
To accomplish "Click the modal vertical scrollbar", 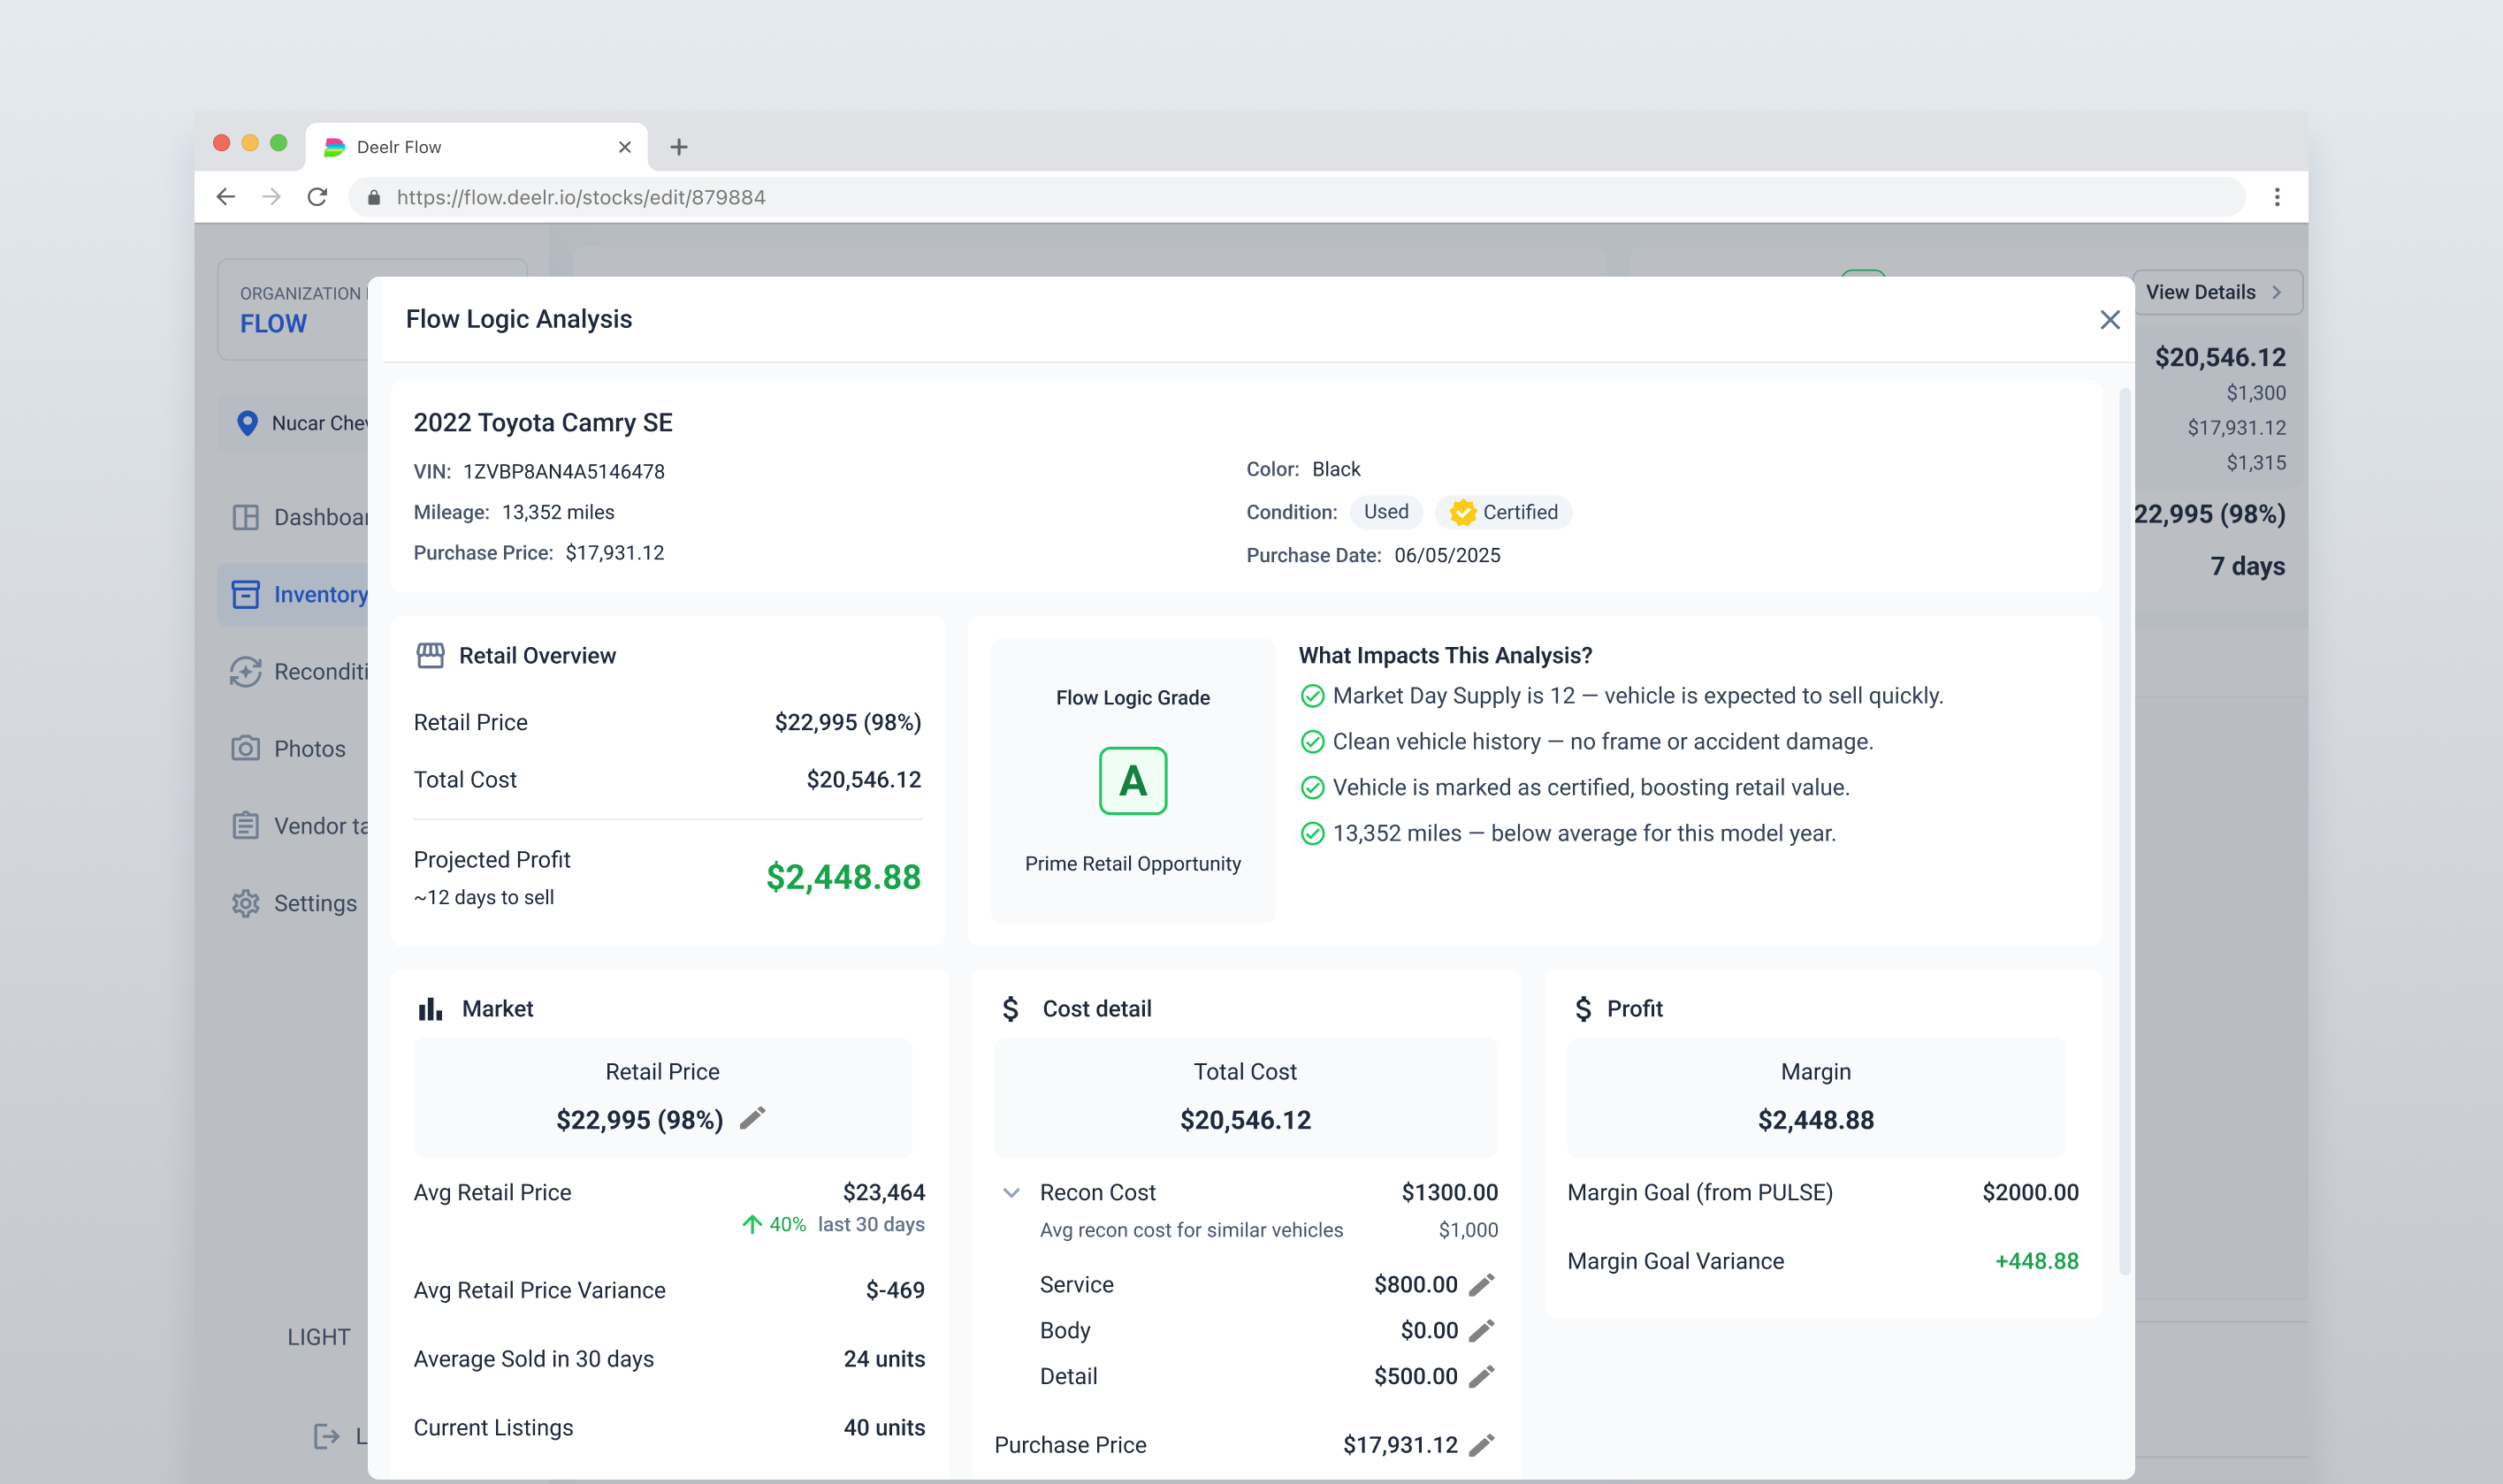I will pos(2124,830).
